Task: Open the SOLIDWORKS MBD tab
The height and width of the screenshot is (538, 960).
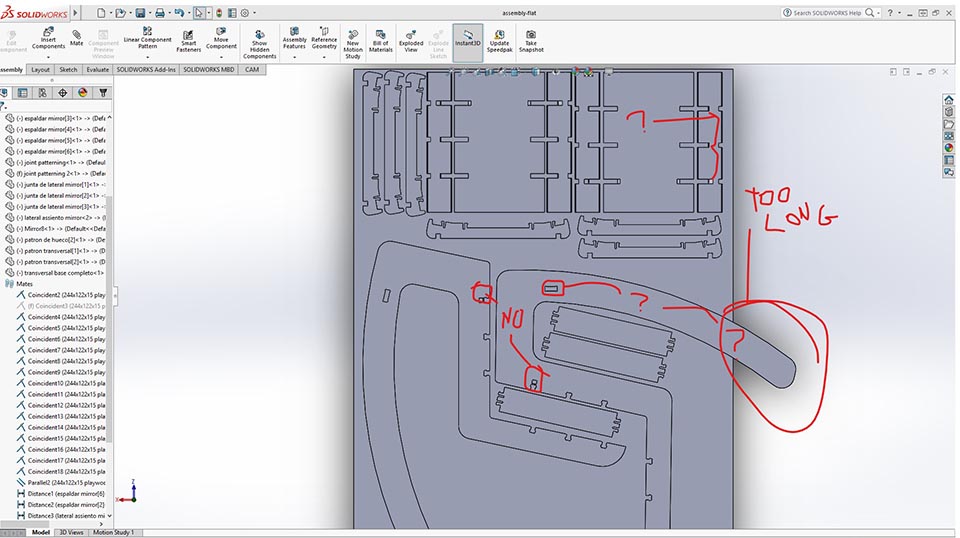Action: [x=209, y=70]
